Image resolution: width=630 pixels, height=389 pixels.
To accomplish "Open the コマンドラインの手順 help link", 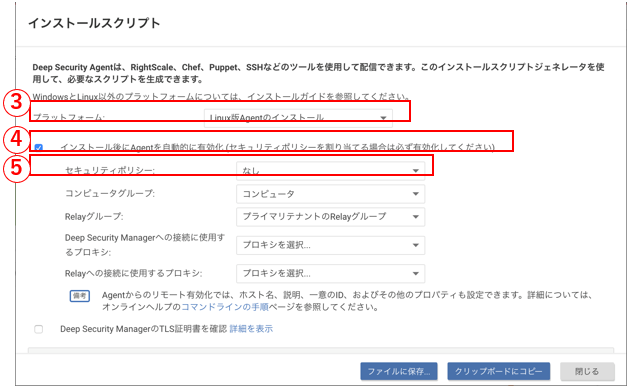I will [x=225, y=307].
